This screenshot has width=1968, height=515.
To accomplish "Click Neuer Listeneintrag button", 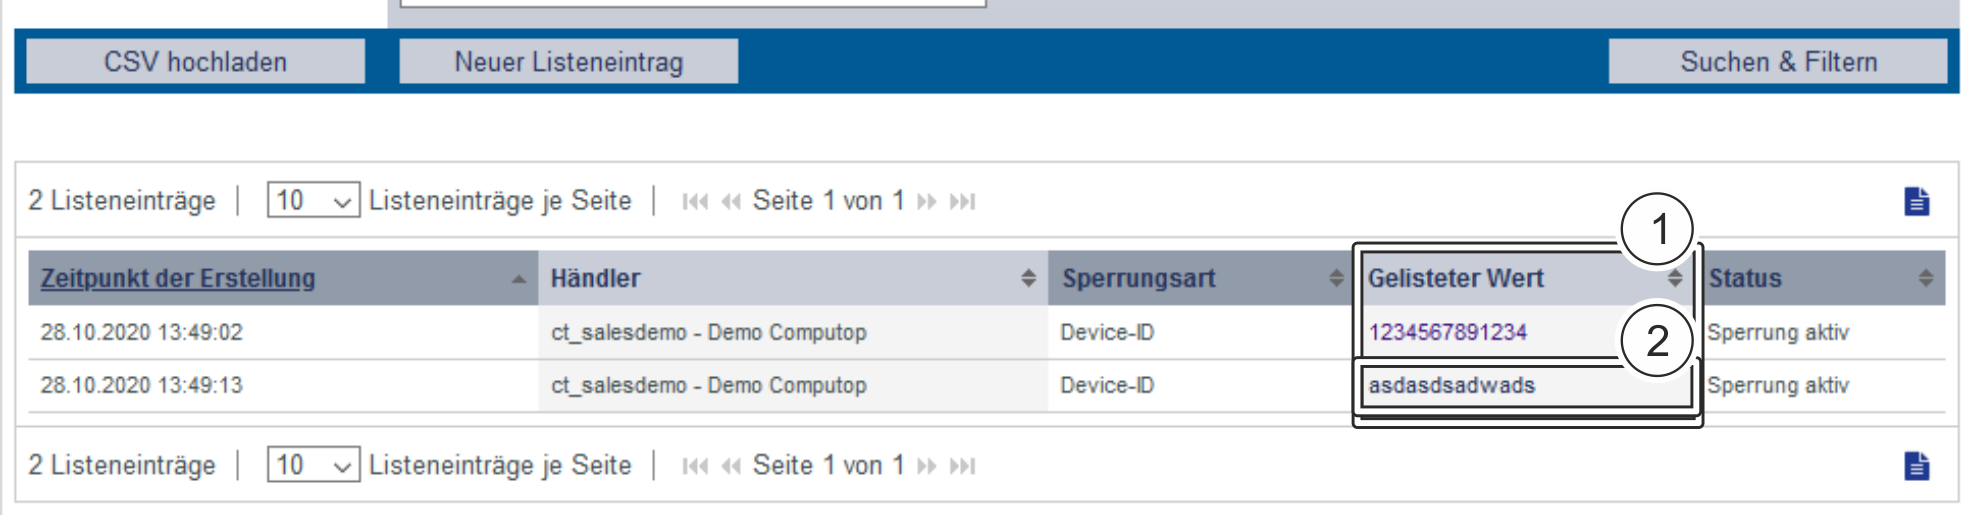I will (x=568, y=62).
